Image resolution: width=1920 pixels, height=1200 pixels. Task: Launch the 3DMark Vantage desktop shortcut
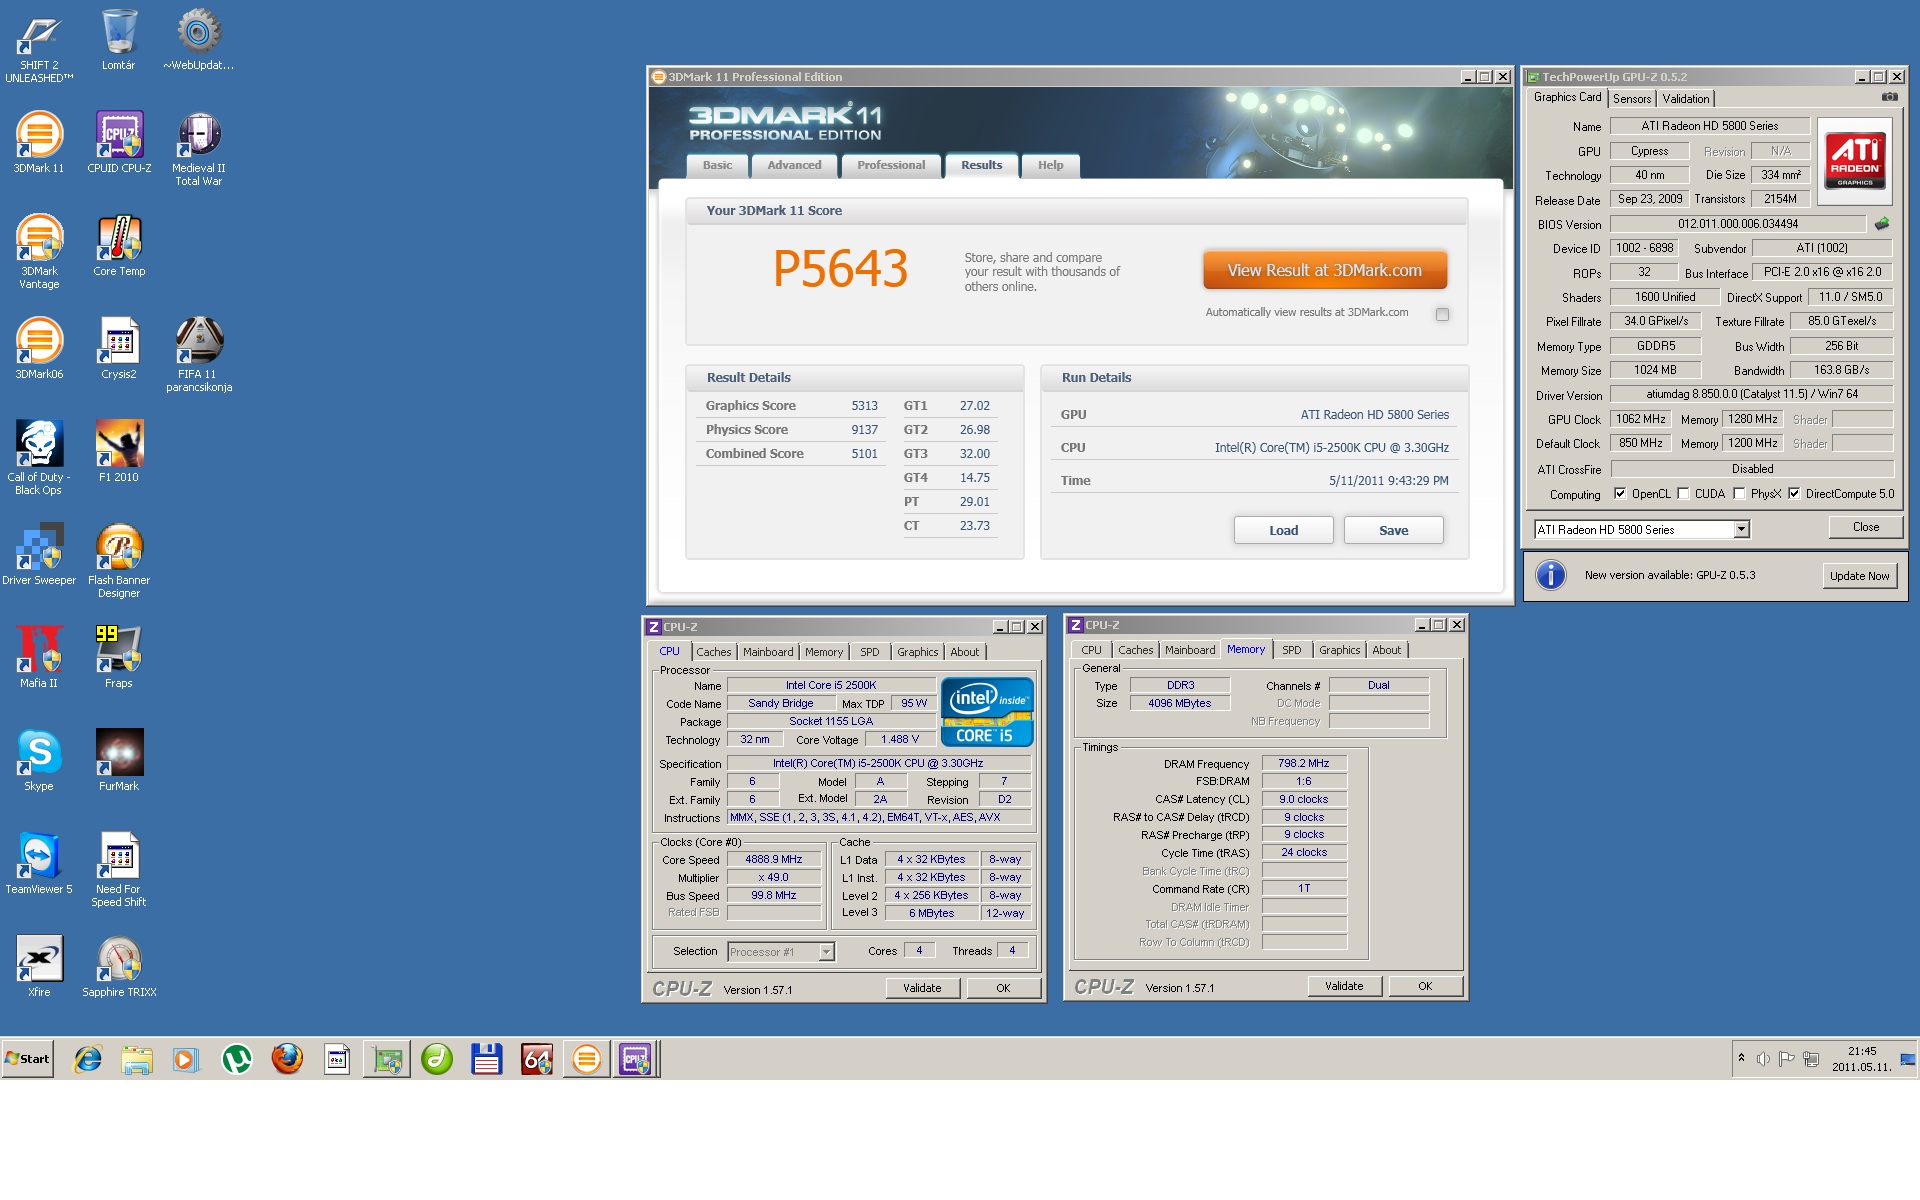[39, 252]
